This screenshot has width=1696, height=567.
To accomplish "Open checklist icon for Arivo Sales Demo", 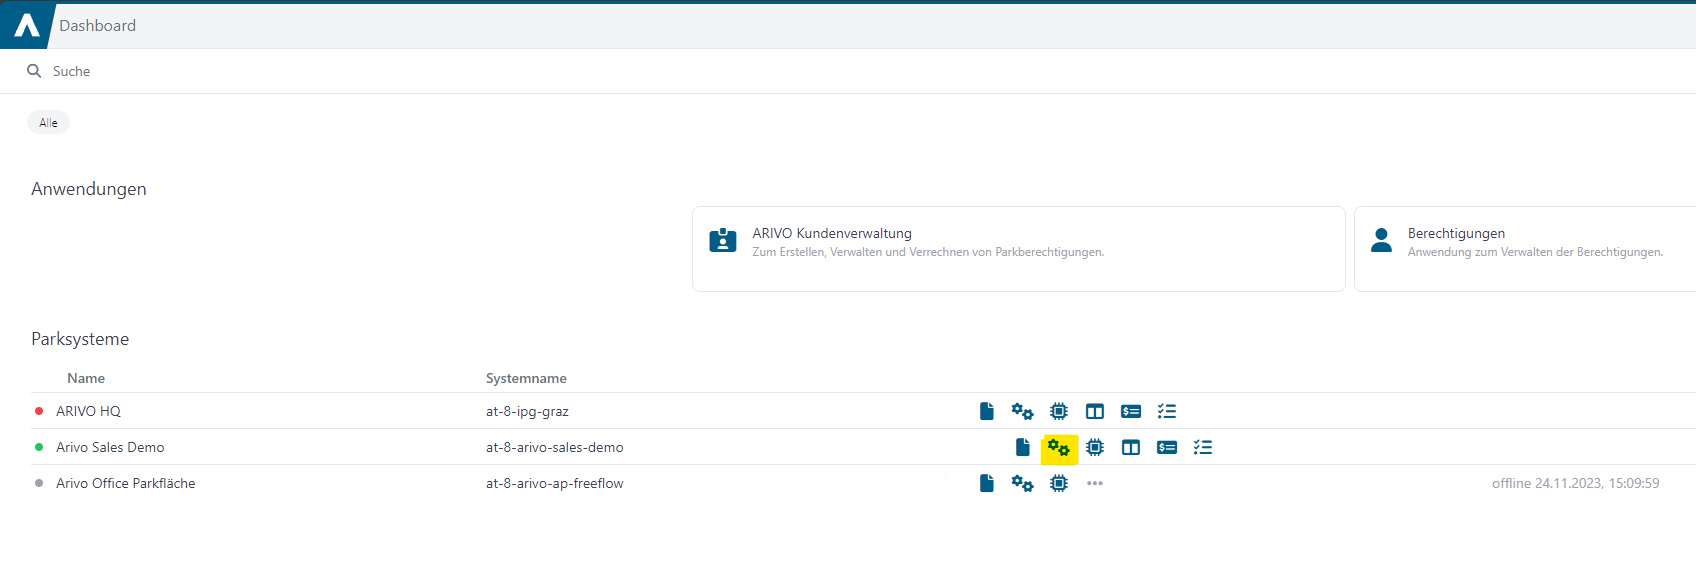I will pos(1203,447).
